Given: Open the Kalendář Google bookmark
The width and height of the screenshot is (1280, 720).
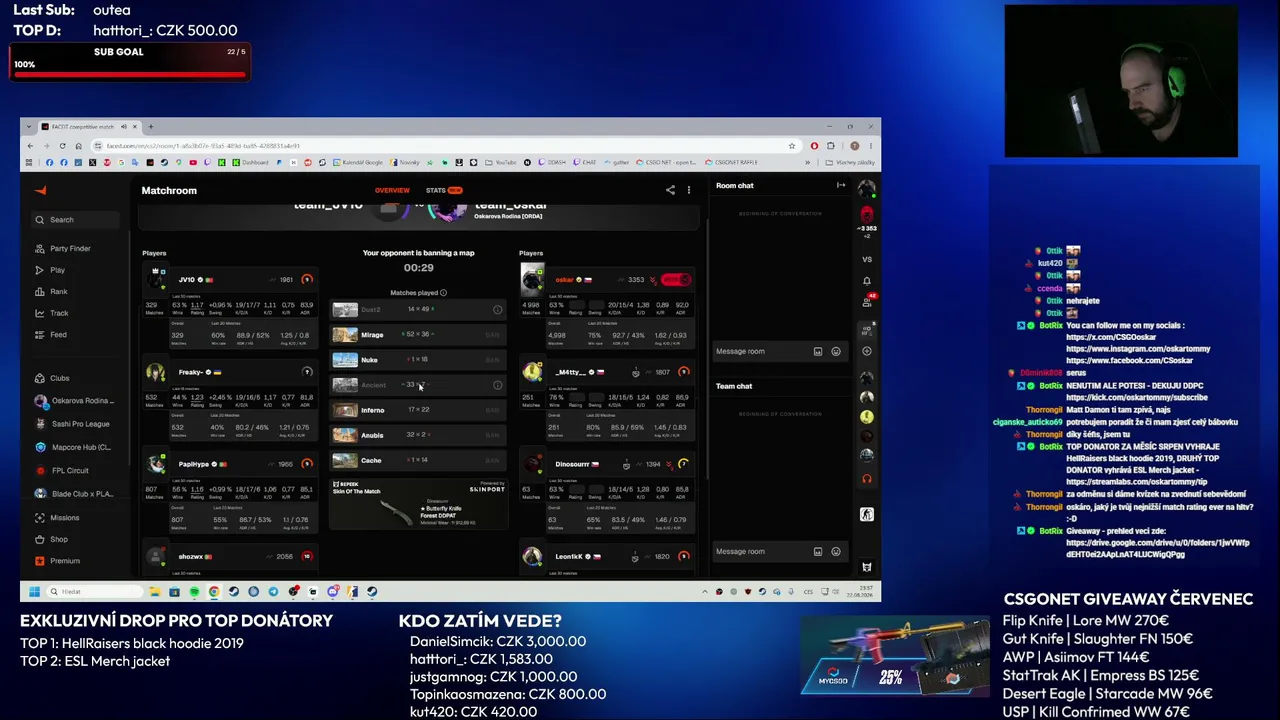Looking at the screenshot, I should point(358,162).
